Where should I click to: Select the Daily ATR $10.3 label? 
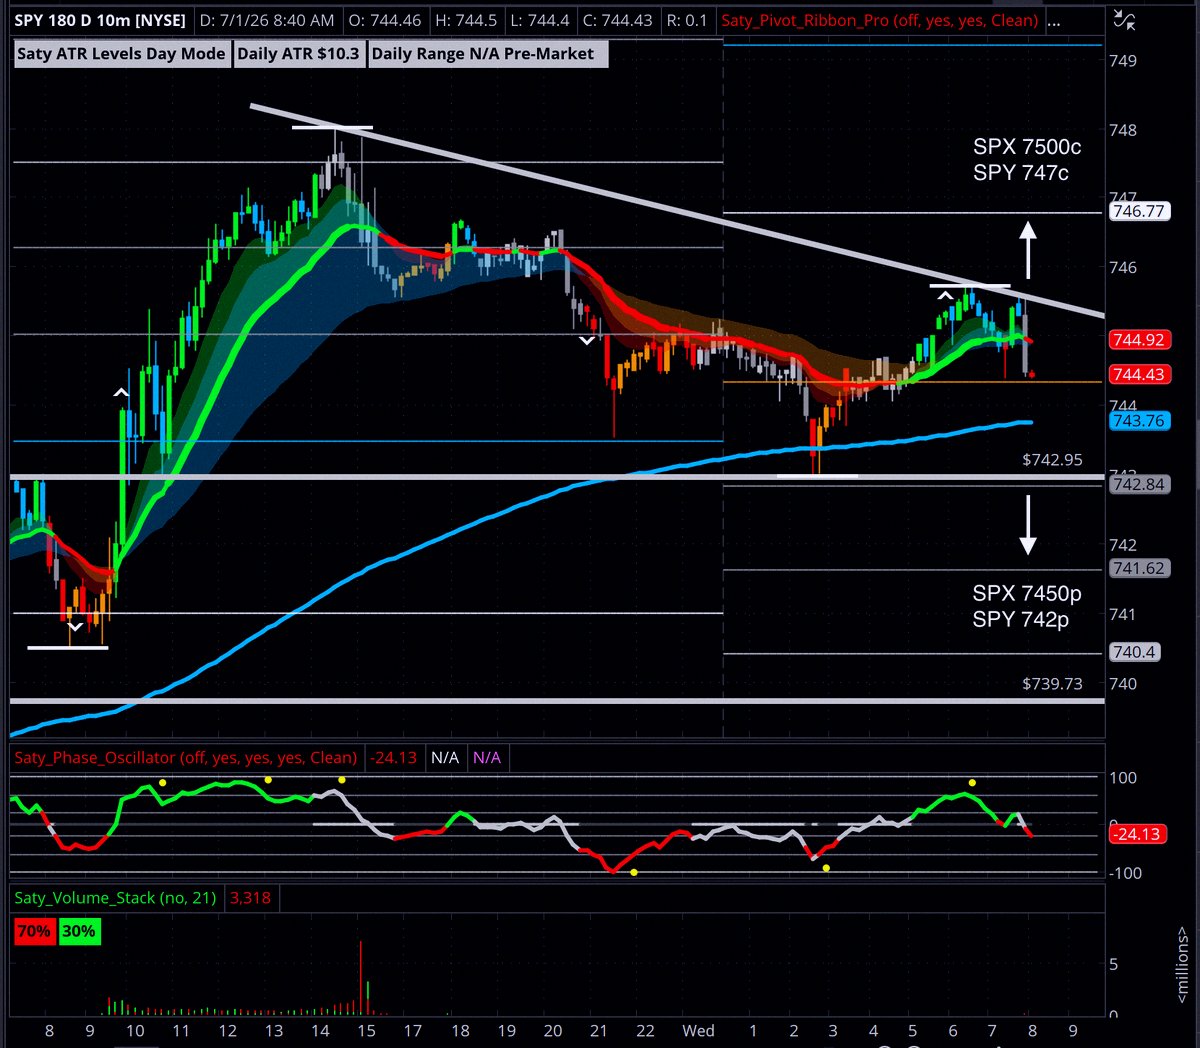pyautogui.click(x=298, y=54)
